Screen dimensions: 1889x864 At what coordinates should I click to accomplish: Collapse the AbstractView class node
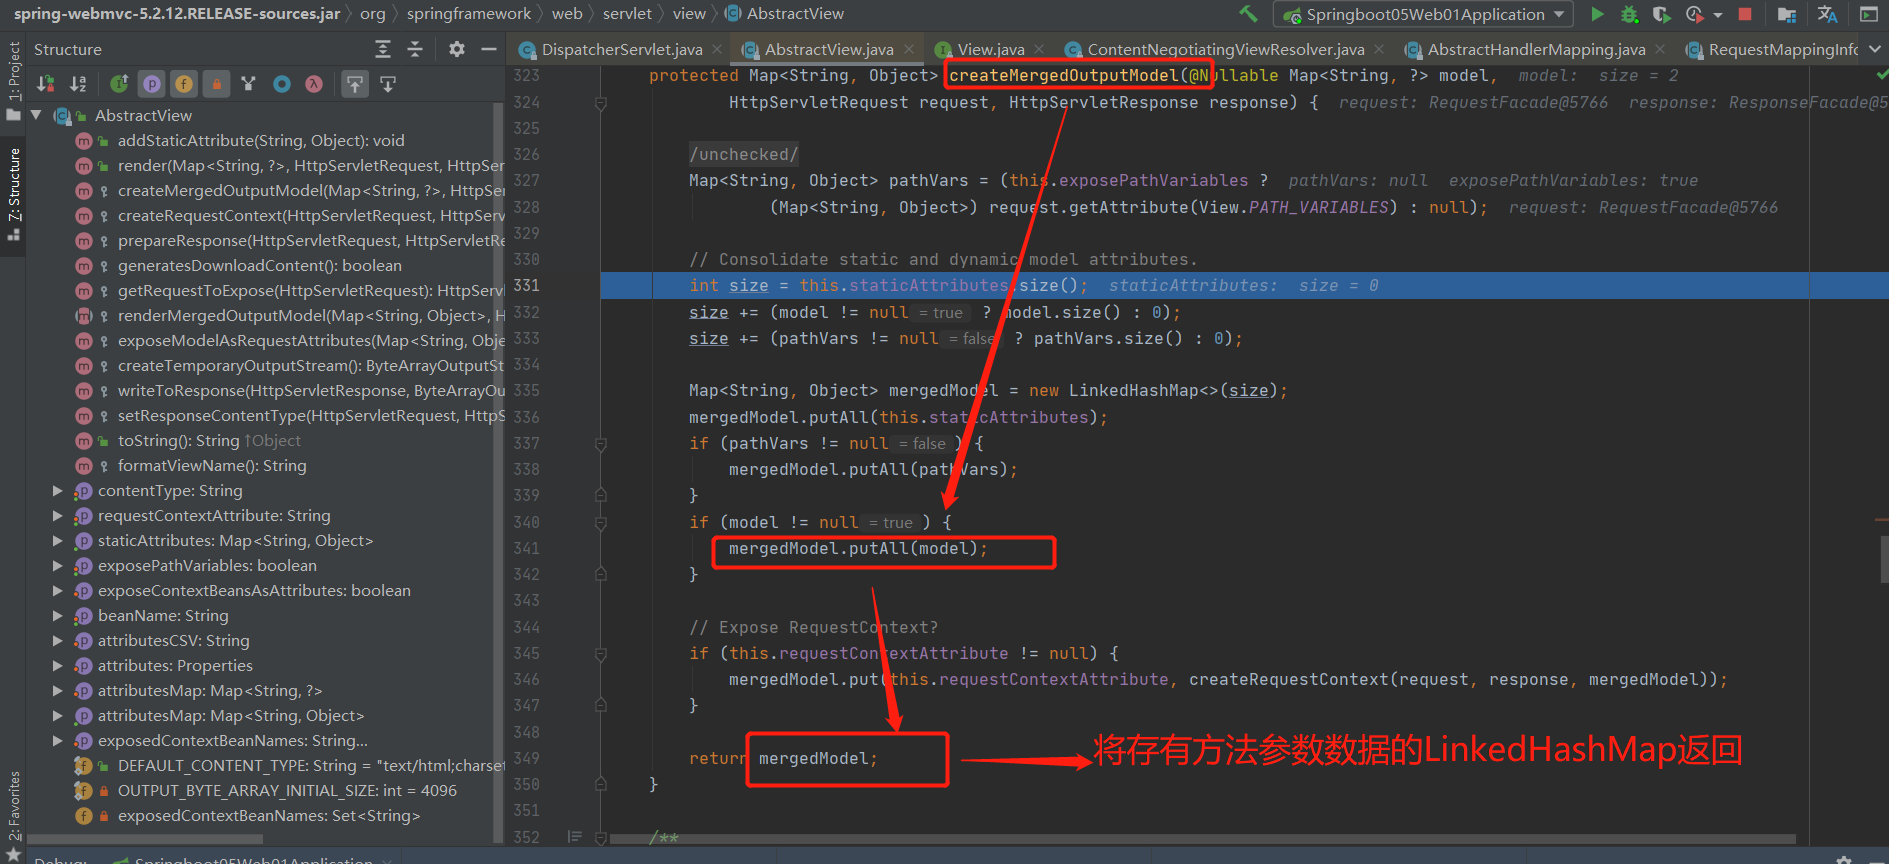[x=36, y=116]
